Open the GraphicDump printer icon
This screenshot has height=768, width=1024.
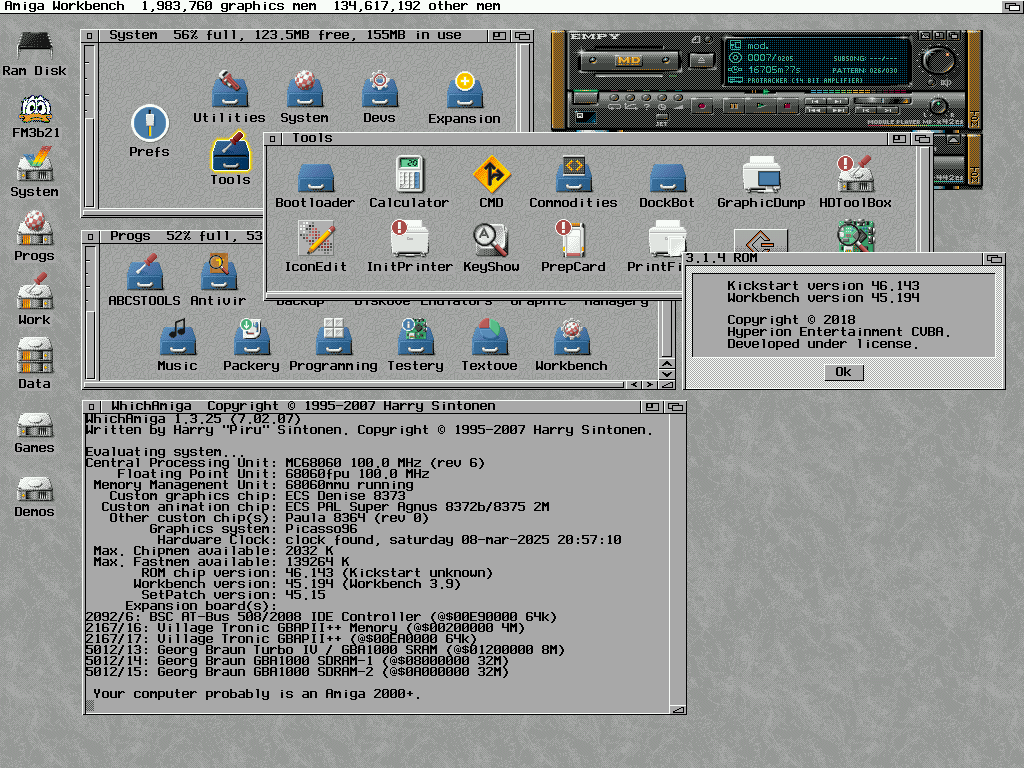pos(761,176)
